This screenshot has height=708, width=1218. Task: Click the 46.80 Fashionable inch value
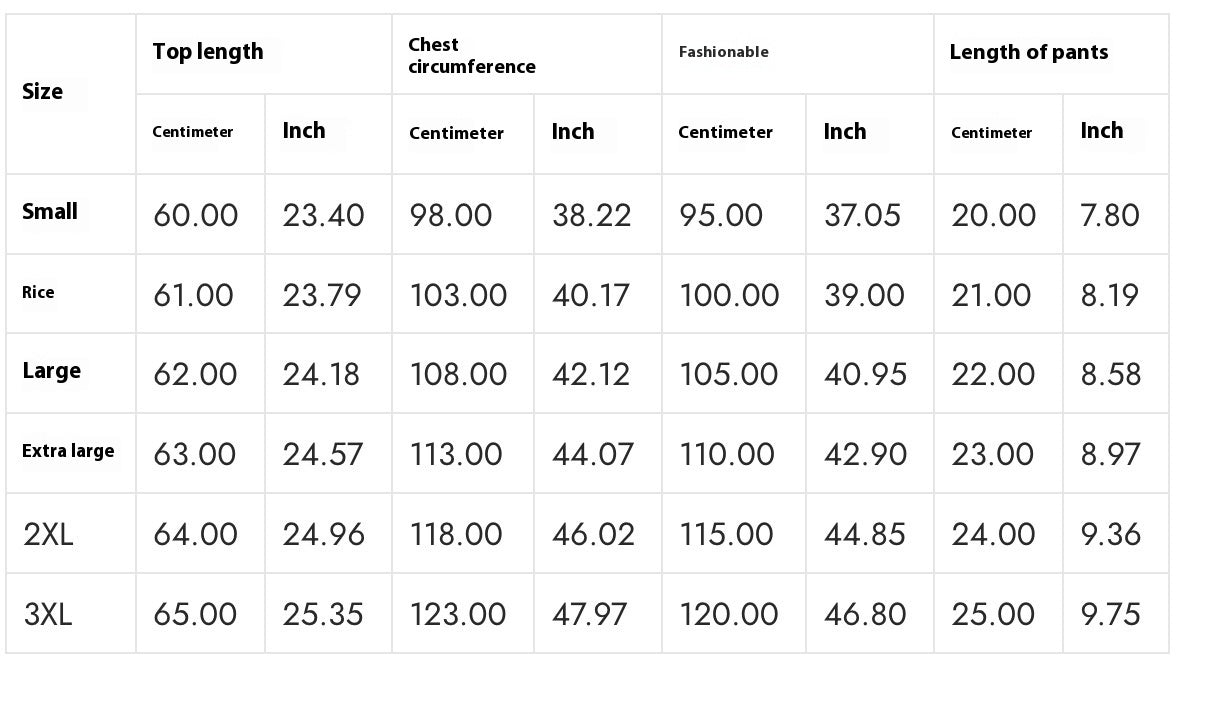pos(865,614)
